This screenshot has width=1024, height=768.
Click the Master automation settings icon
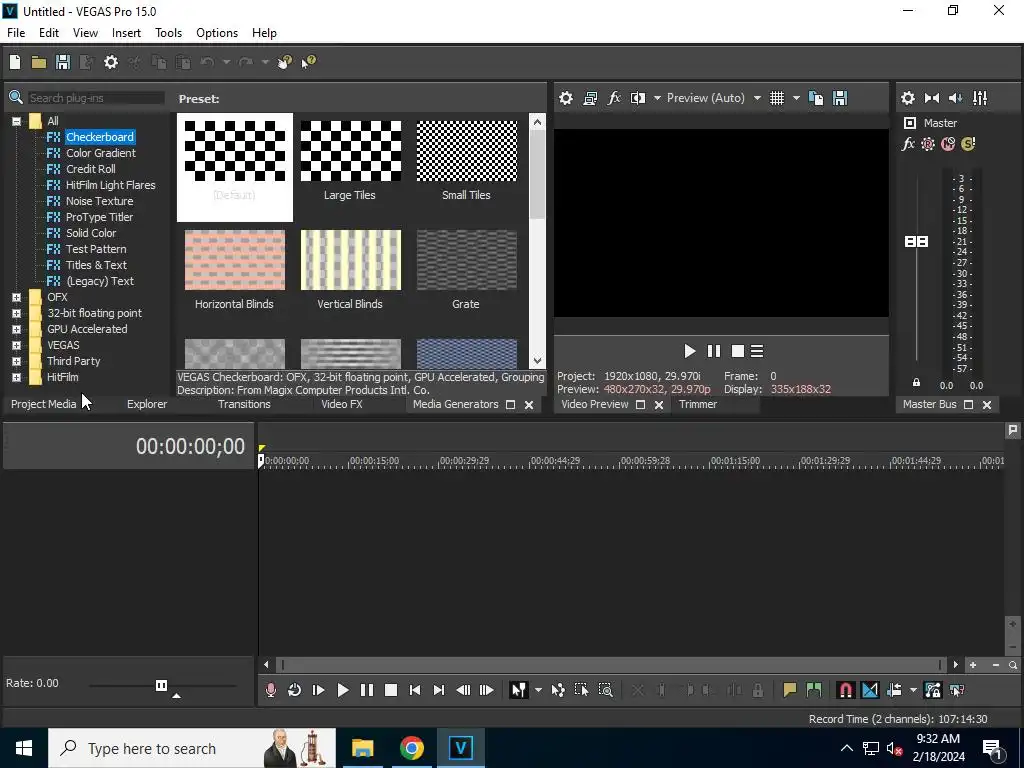tap(927, 144)
